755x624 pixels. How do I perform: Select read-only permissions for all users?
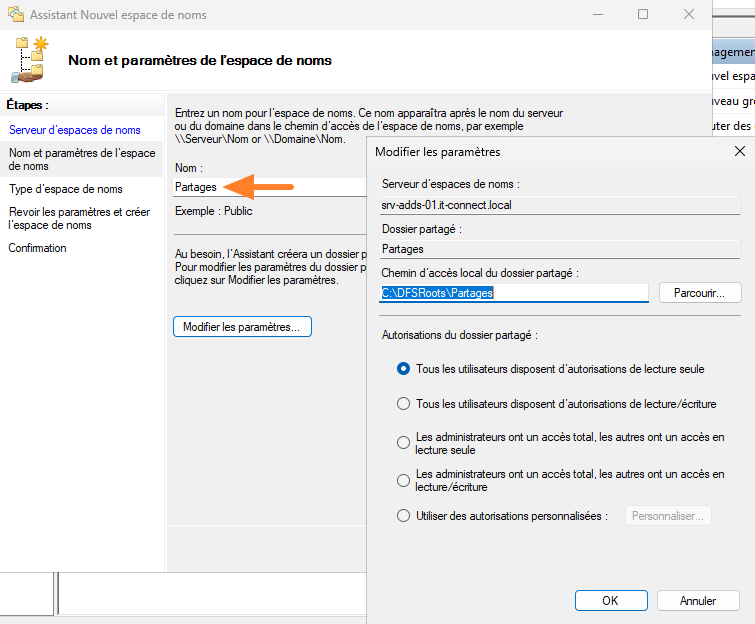[x=403, y=369]
